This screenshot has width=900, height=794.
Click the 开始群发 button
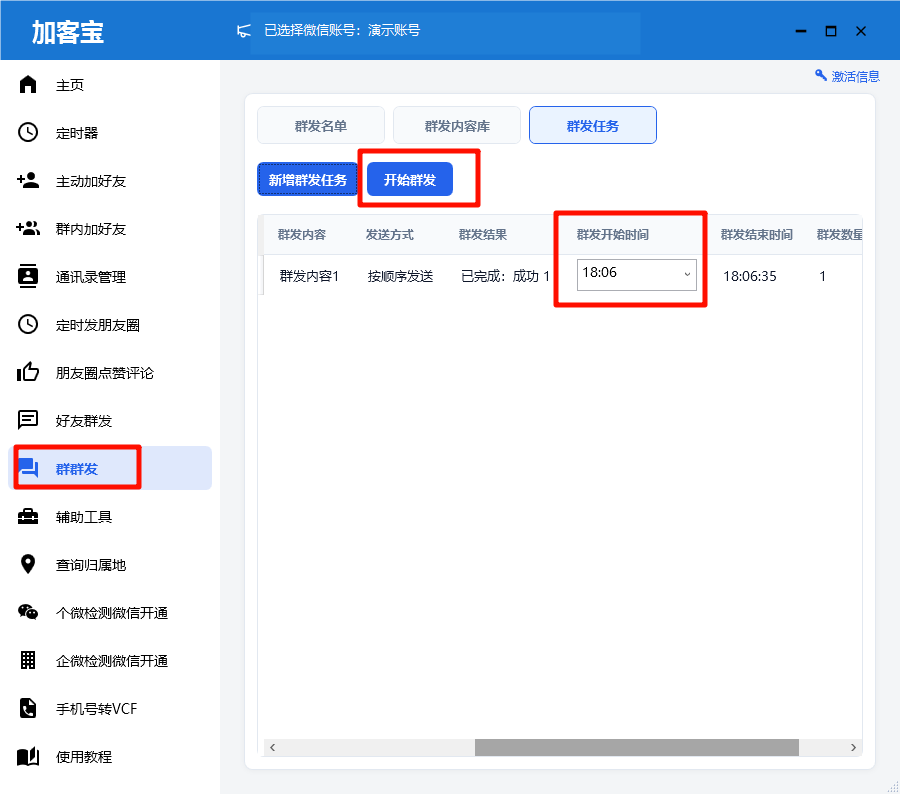click(x=410, y=179)
